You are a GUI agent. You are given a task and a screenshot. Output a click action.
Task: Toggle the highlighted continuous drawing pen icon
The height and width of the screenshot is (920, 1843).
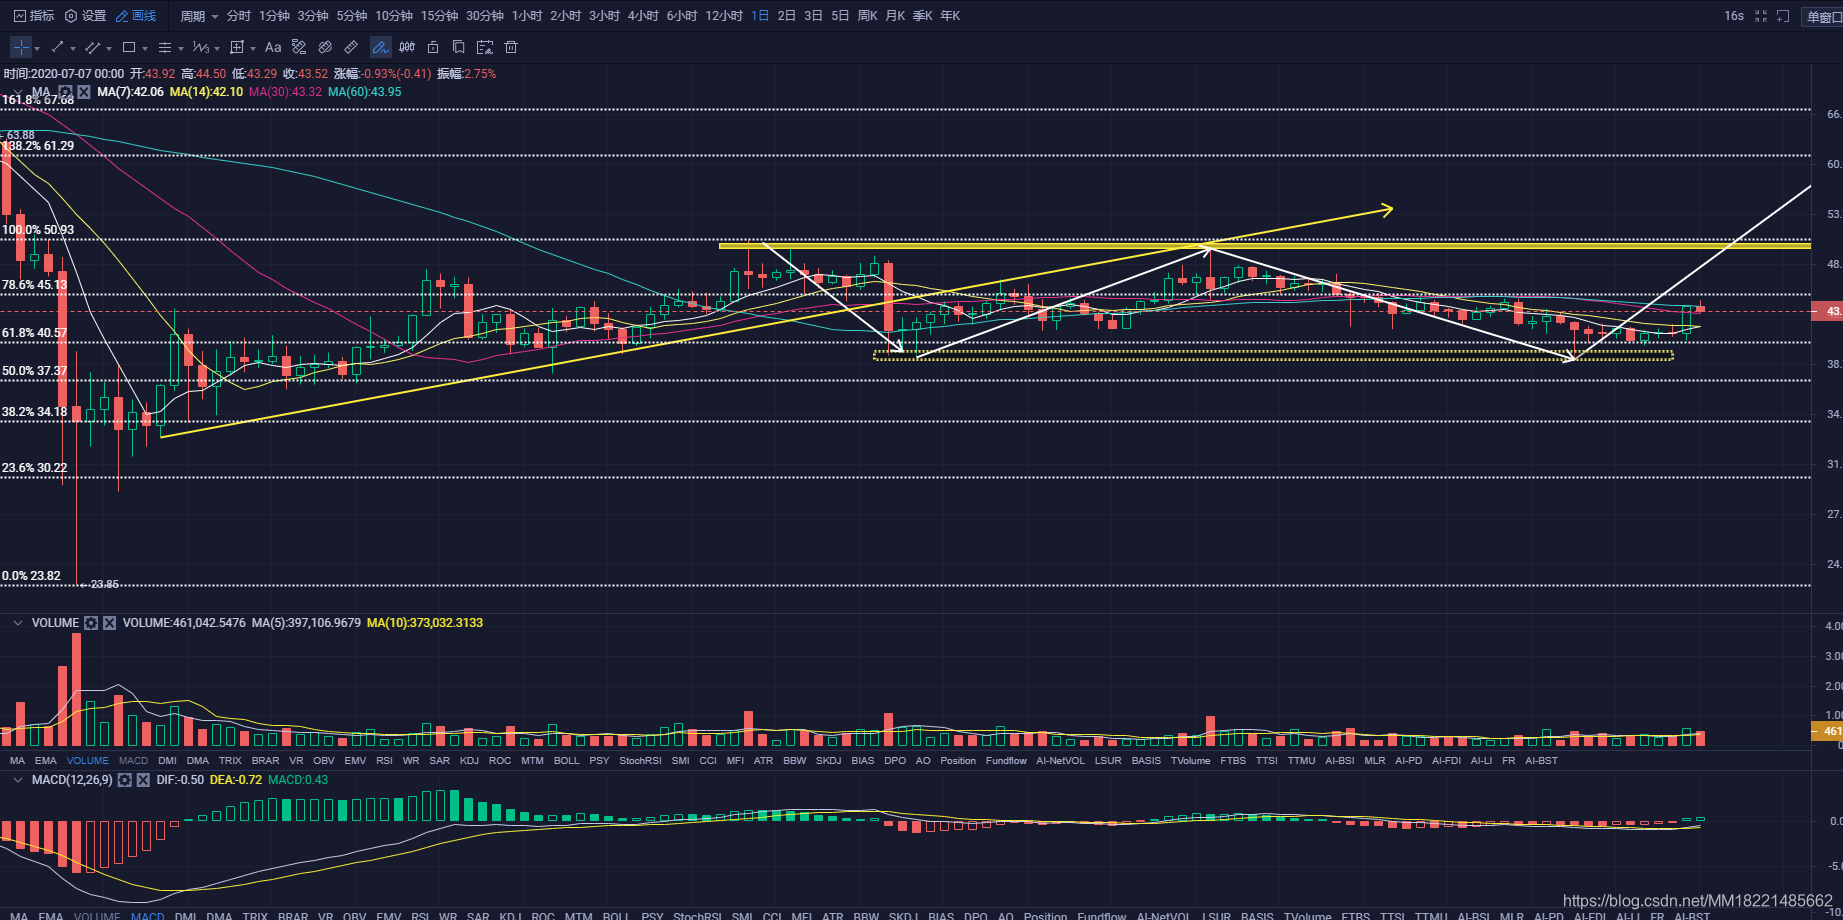pyautogui.click(x=381, y=47)
